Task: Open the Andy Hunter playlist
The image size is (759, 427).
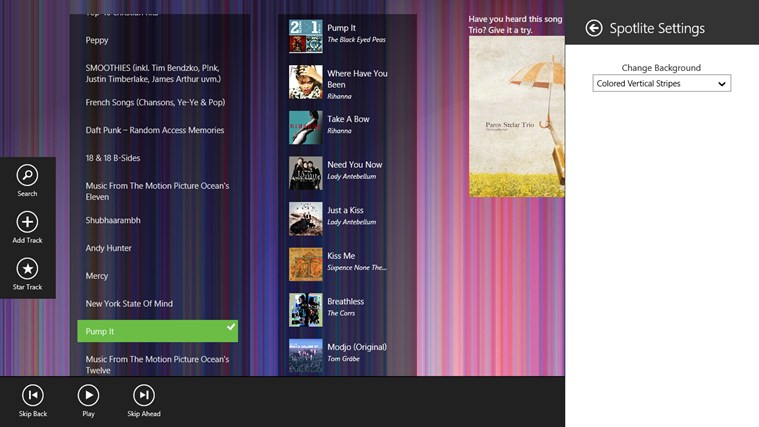Action: (x=108, y=248)
